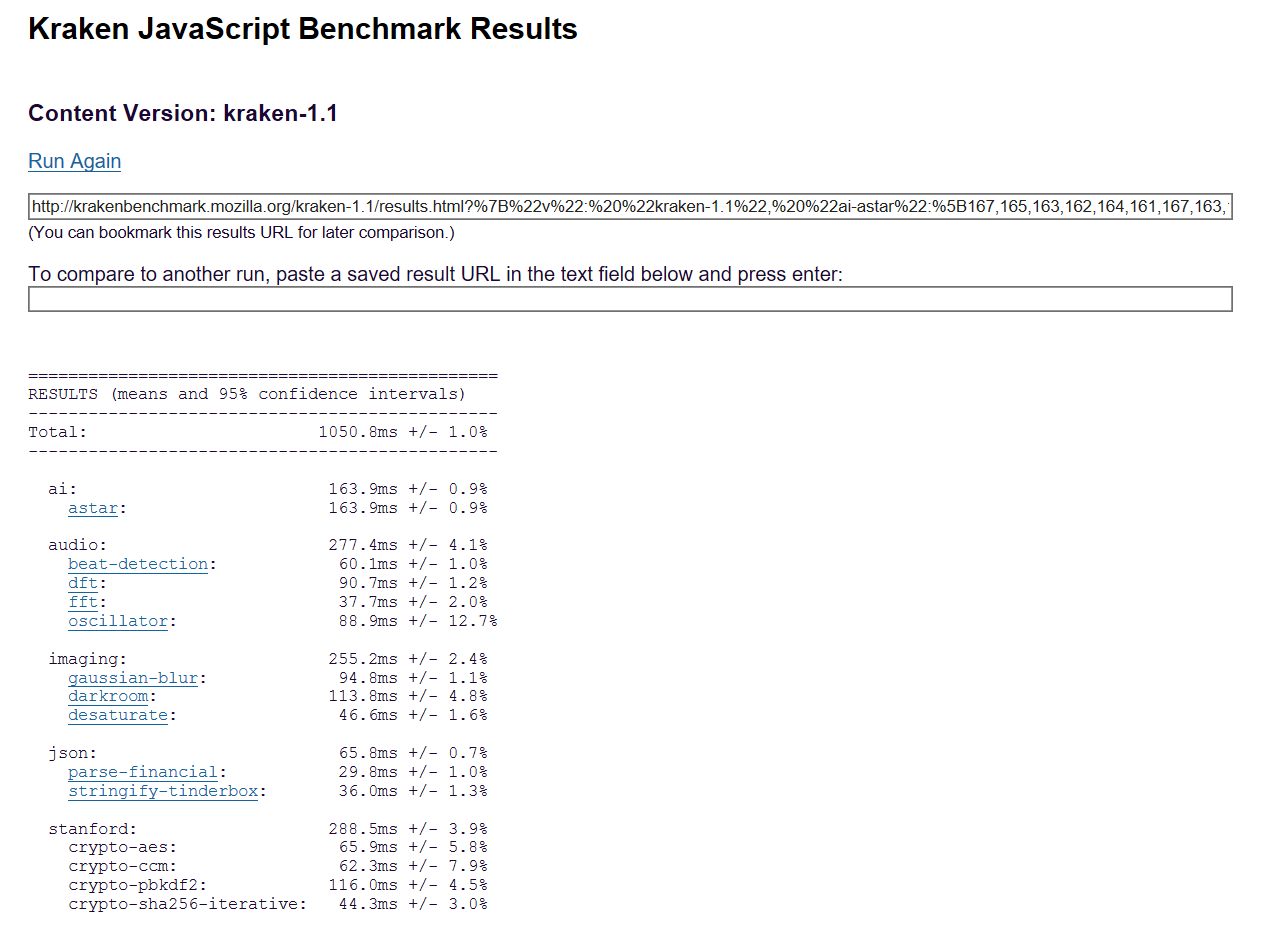Click the 'Total:' label
Screen dimensions: 1267x931
(58, 432)
